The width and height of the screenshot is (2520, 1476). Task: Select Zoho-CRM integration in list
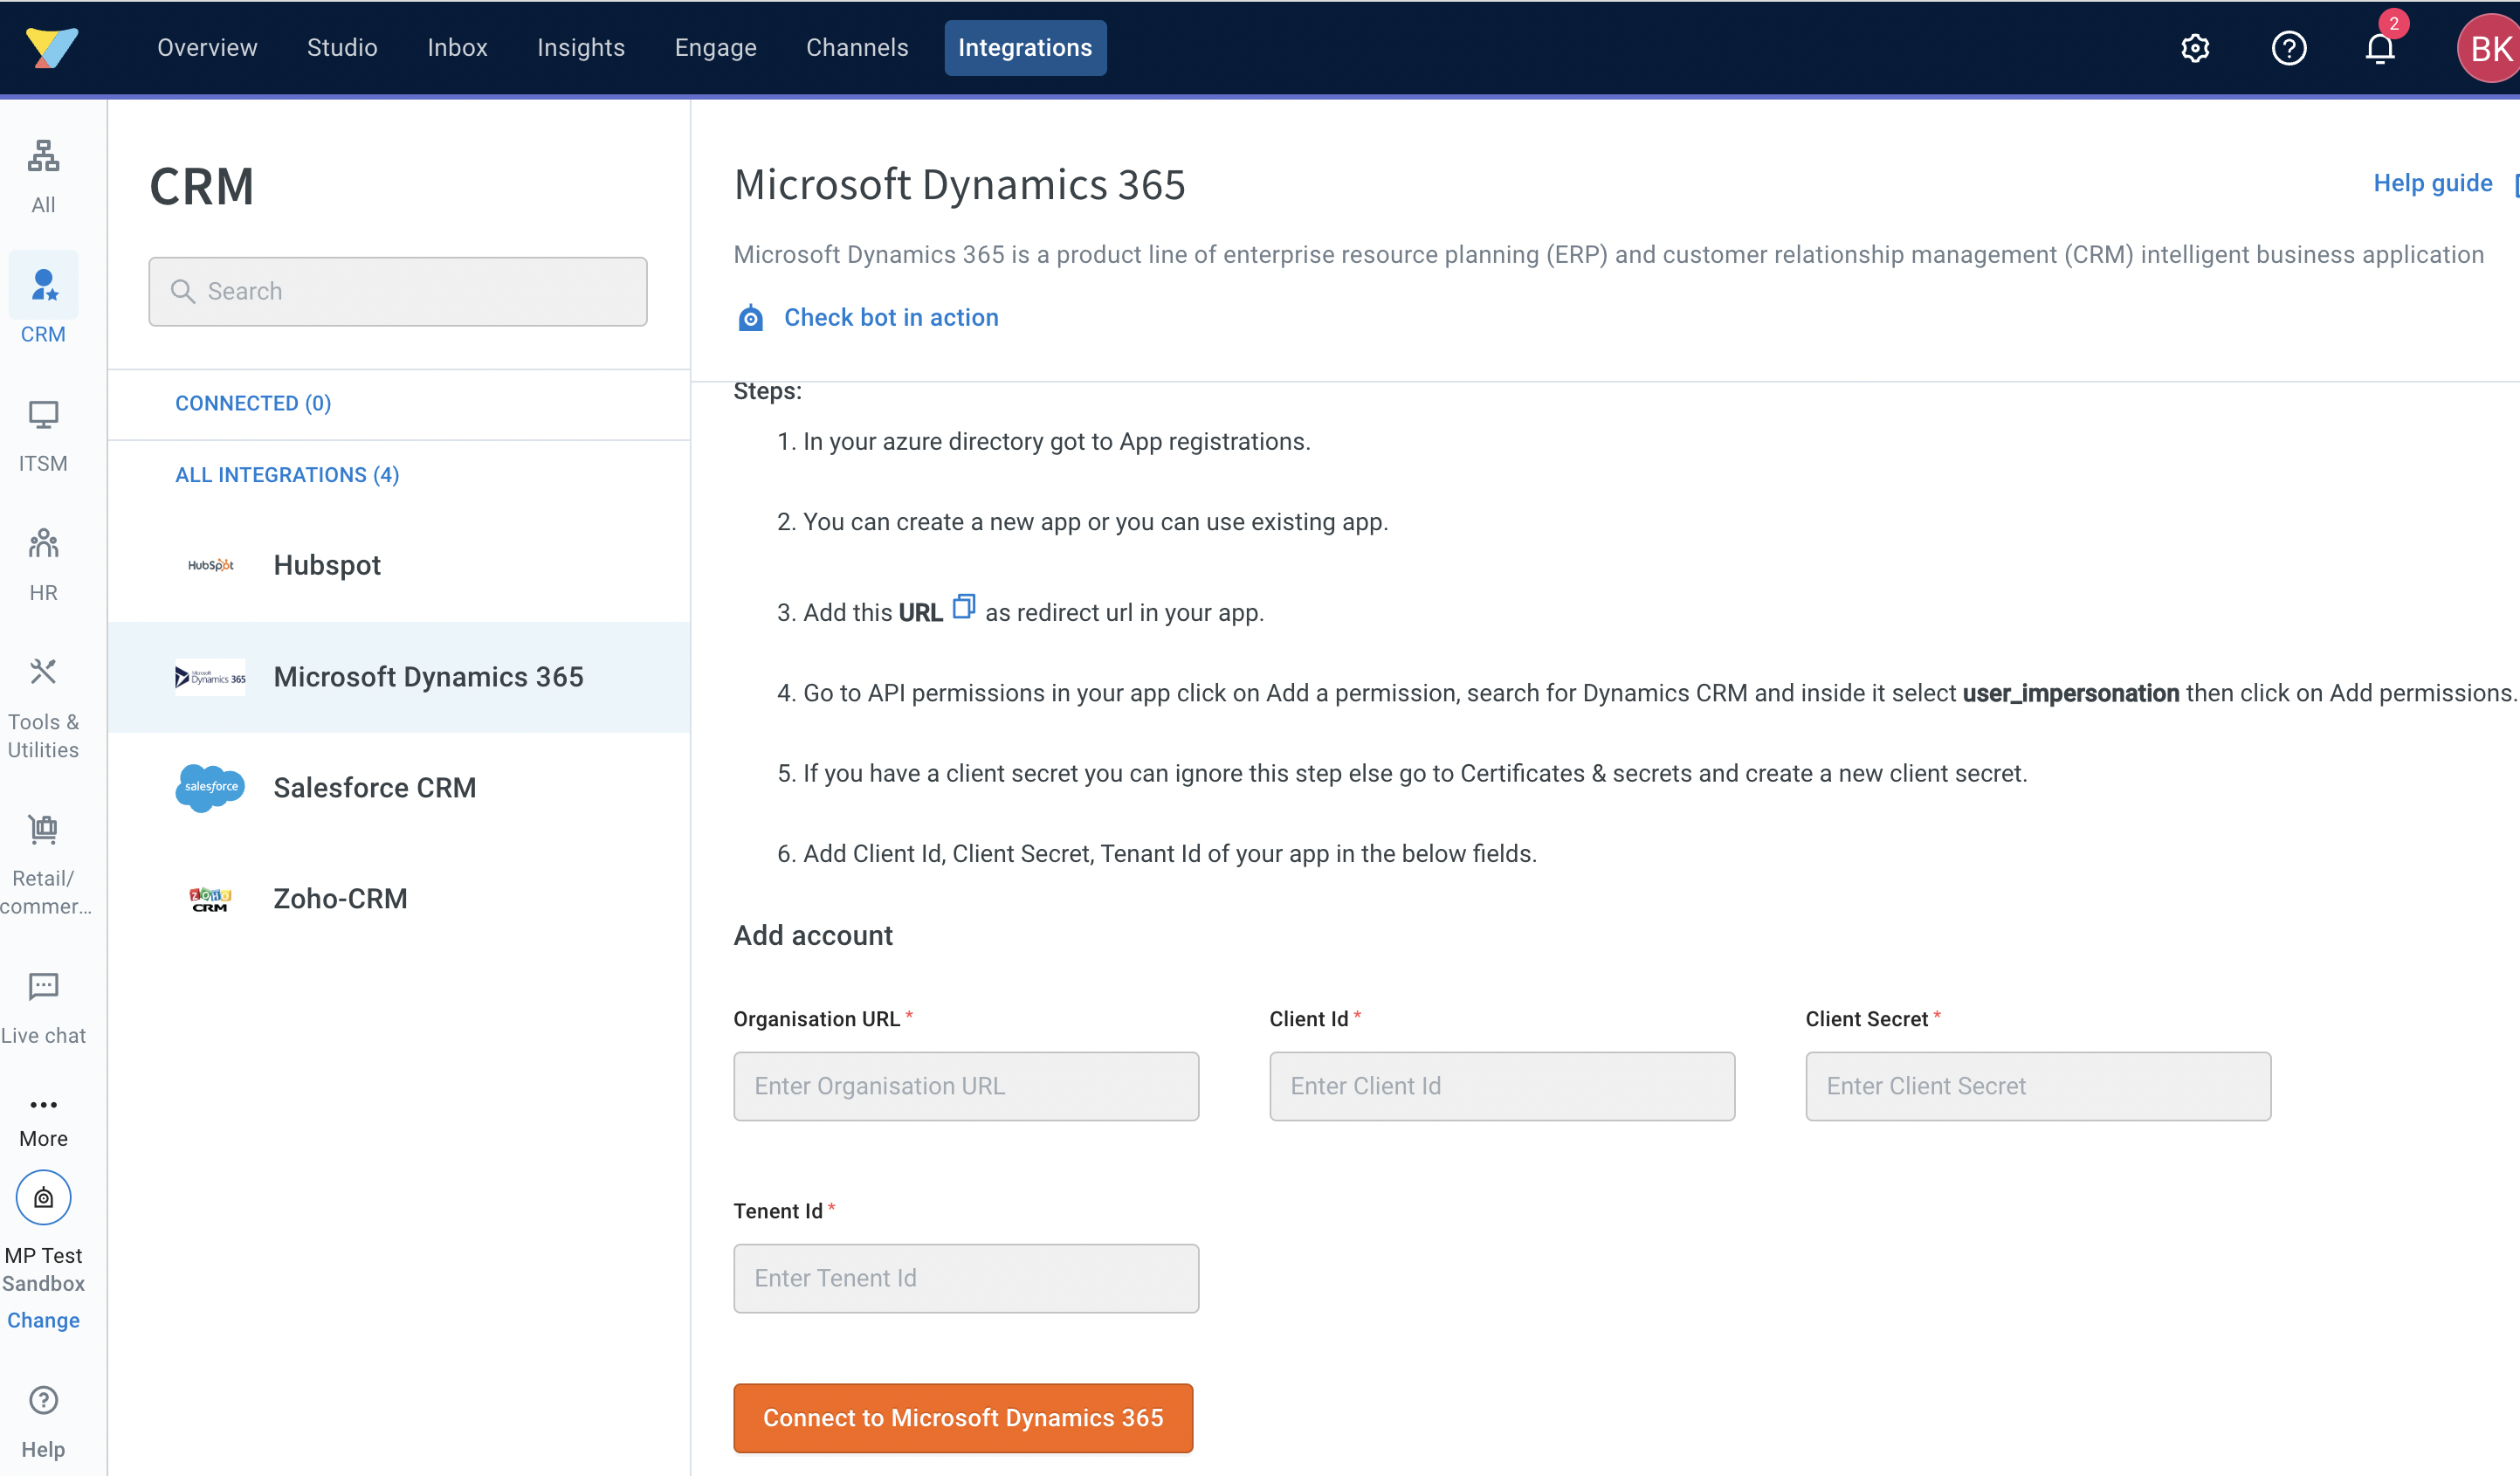click(x=398, y=899)
